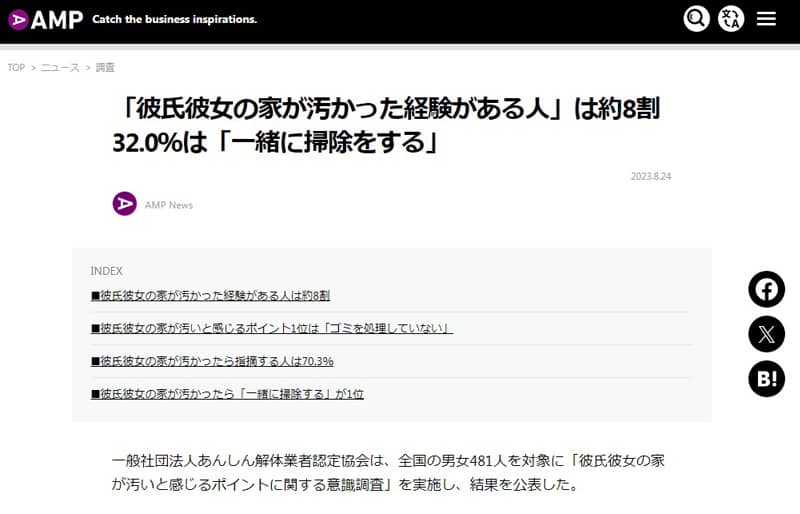Open the search magnifier icon
Screen dimensions: 800x514
point(696,19)
